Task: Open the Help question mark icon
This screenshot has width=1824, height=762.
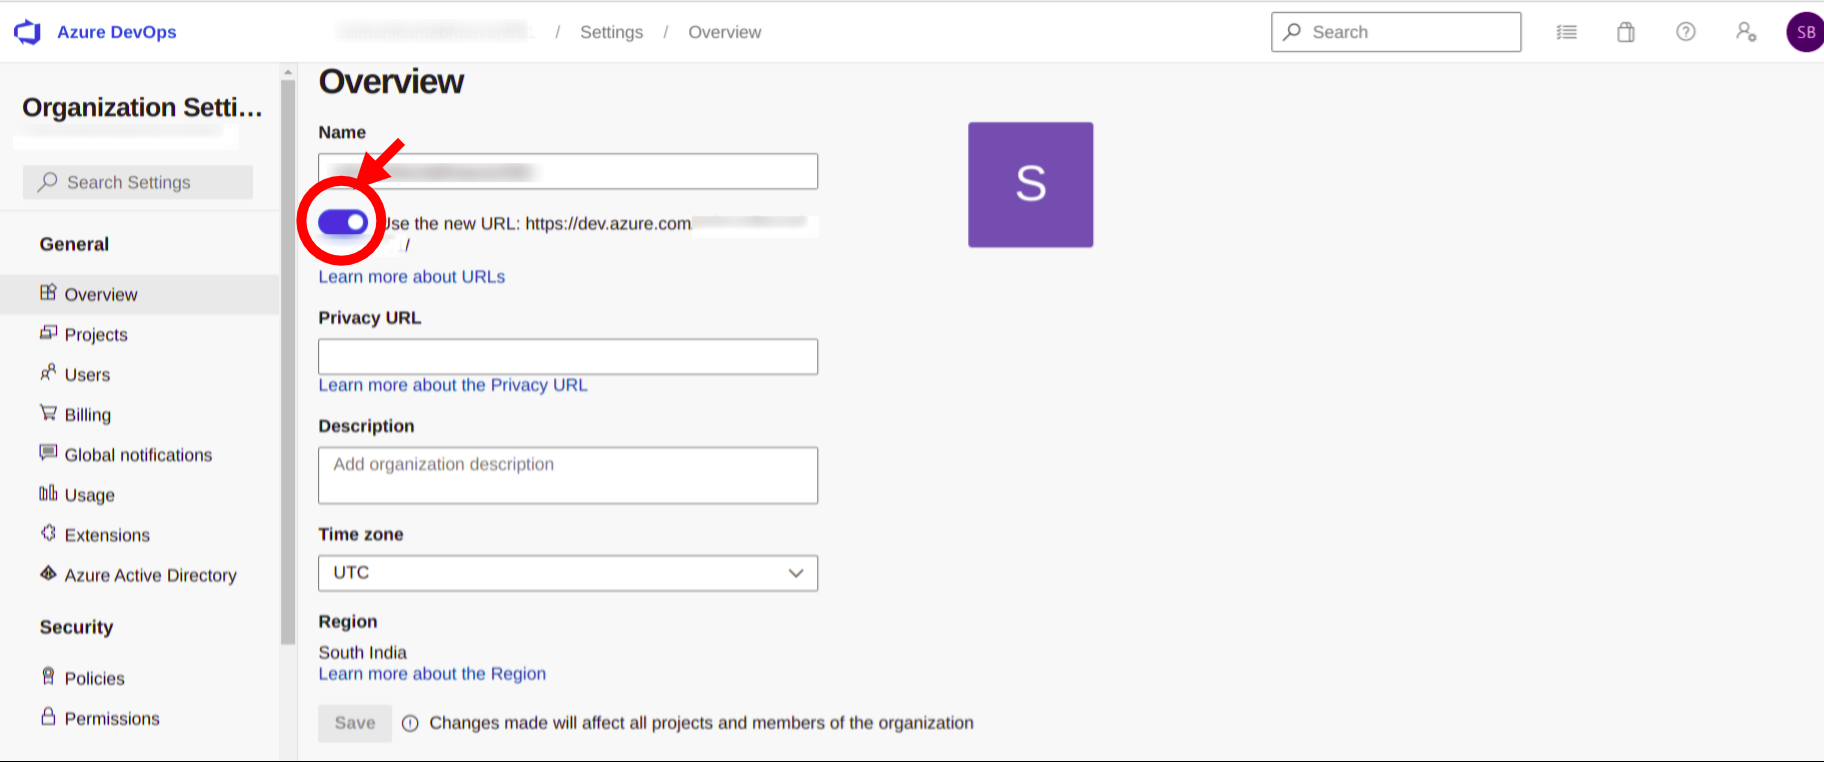Action: 1686,32
